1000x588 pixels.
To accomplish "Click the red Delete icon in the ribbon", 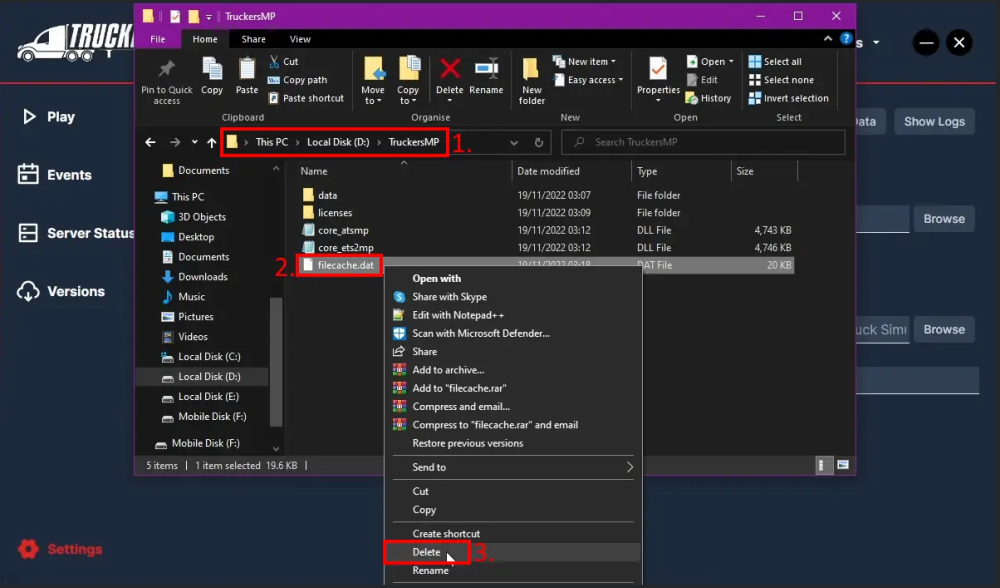I will click(450, 72).
